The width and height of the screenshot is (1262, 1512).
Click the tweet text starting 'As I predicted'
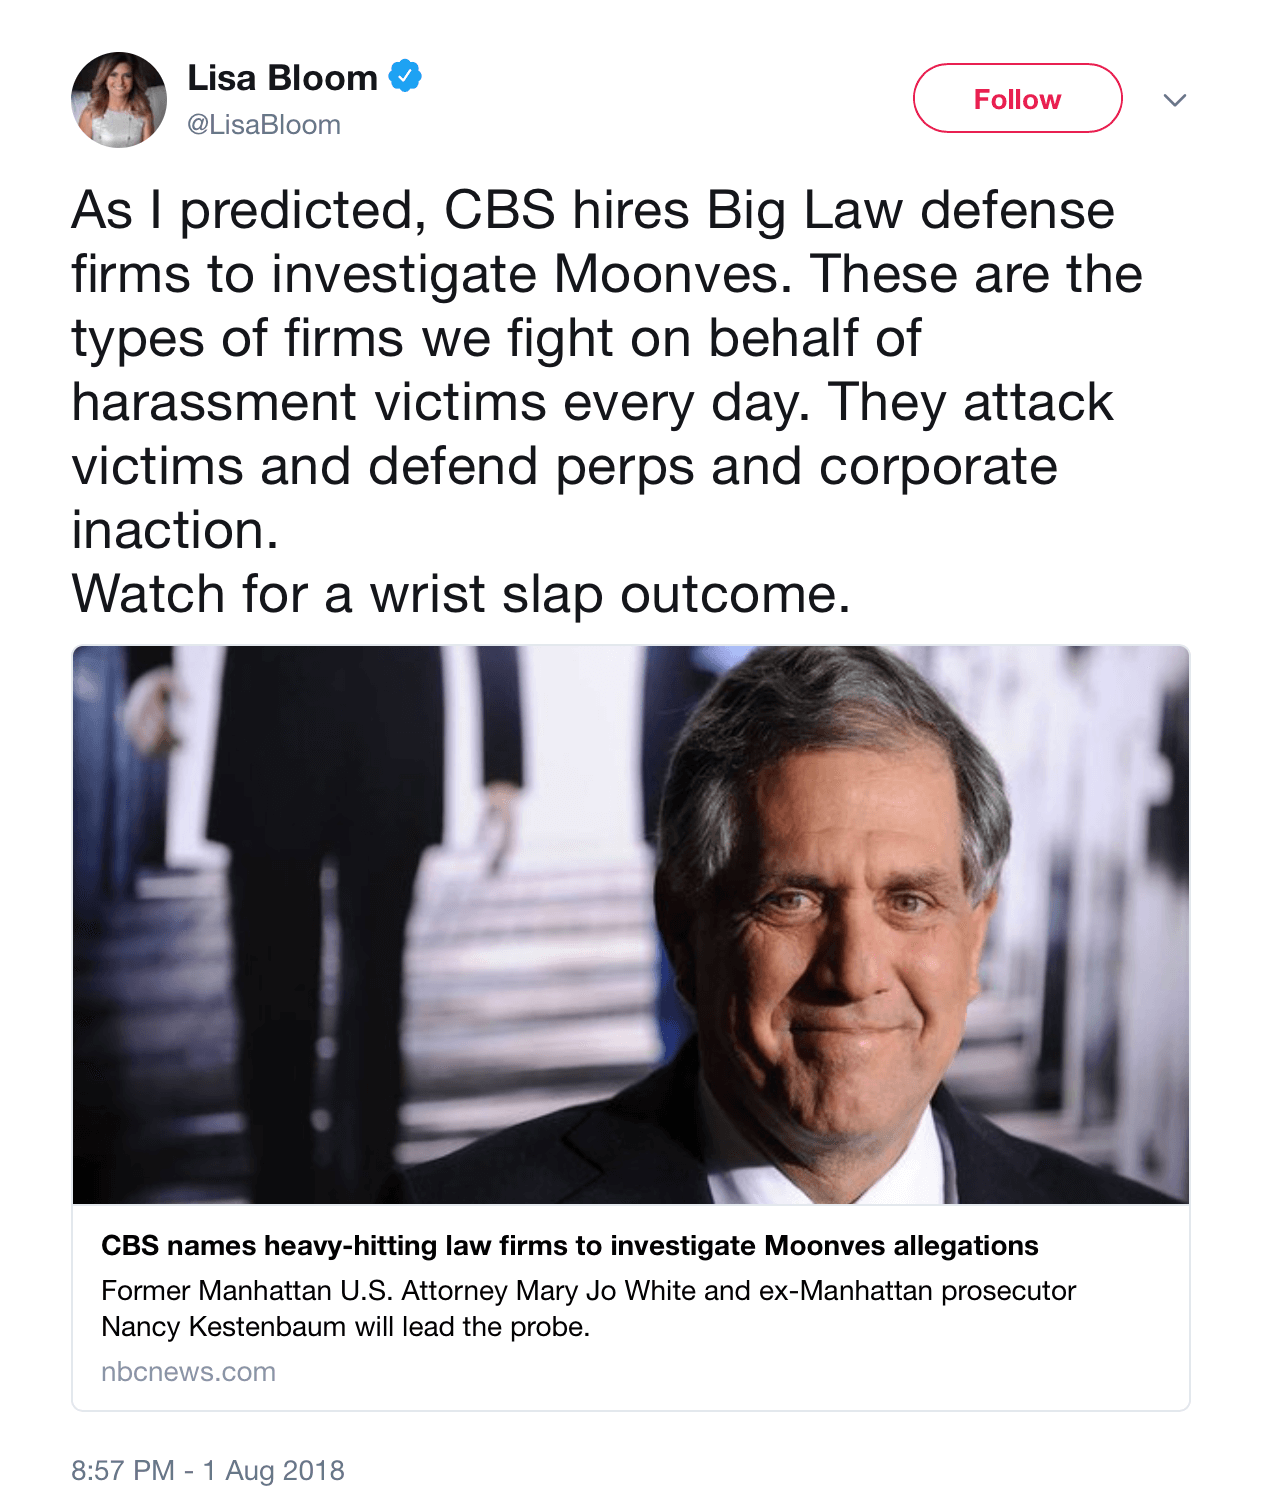592,211
